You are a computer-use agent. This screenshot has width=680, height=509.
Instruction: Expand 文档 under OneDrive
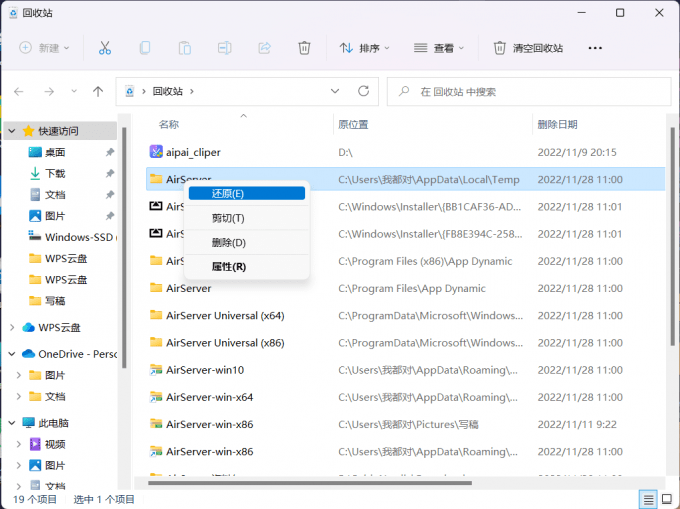pyautogui.click(x=19, y=396)
